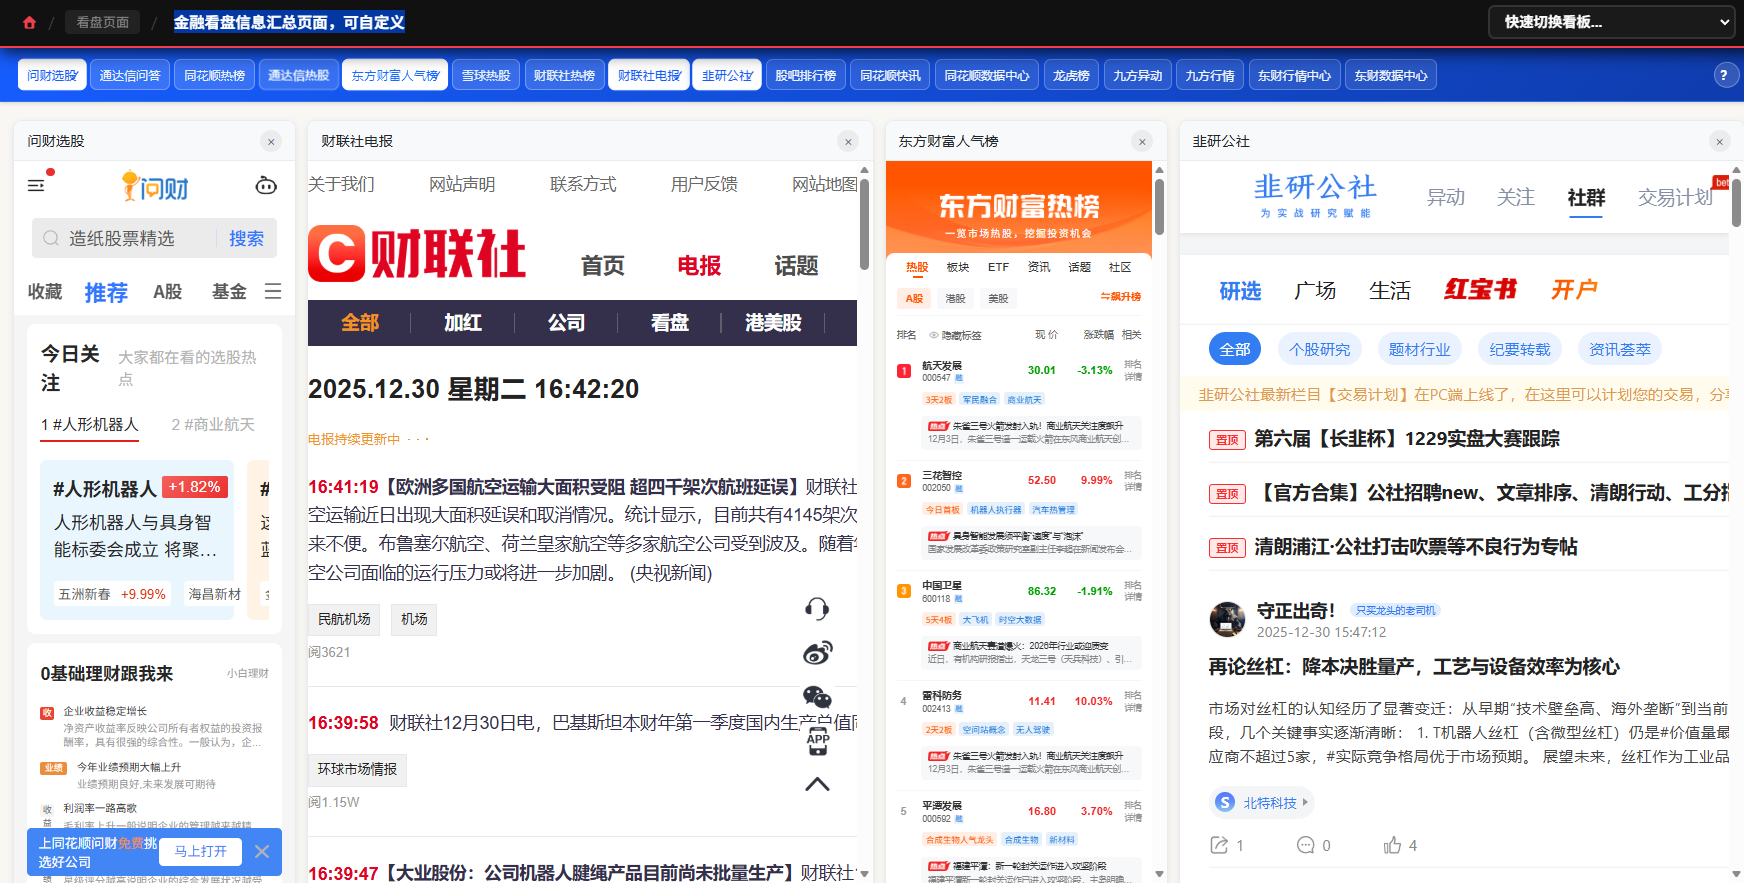Image resolution: width=1744 pixels, height=883 pixels.
Task: Toggle the 龙虎榜 board button
Action: pos(1071,75)
